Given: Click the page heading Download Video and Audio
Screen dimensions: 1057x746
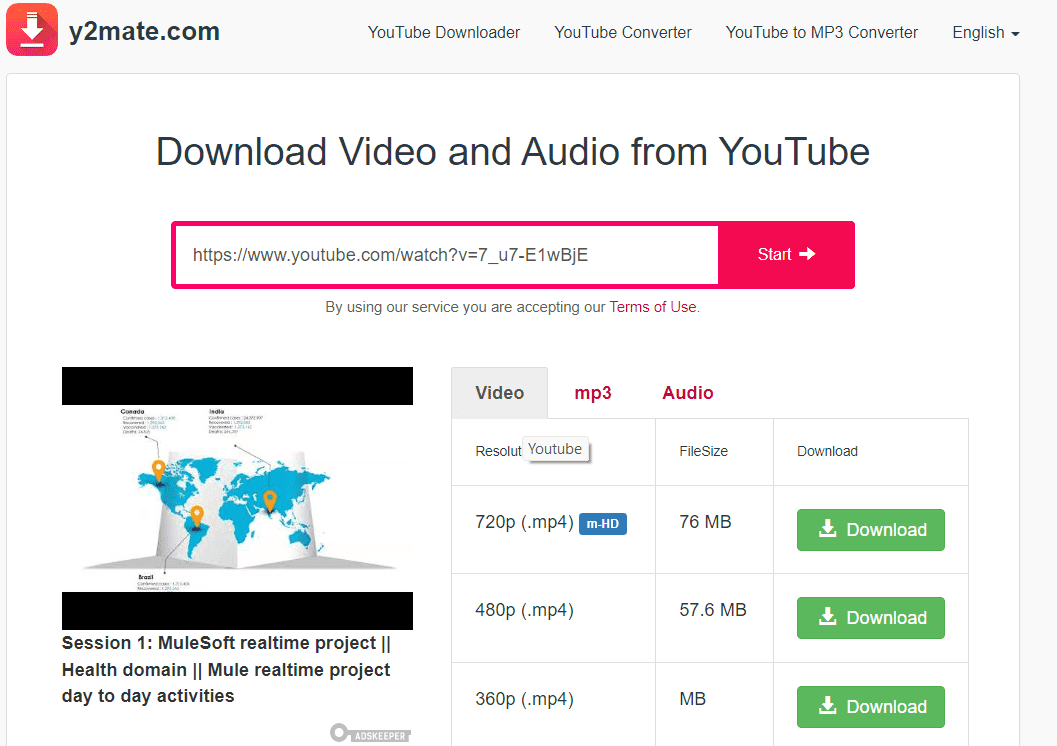Looking at the screenshot, I should click(512, 151).
